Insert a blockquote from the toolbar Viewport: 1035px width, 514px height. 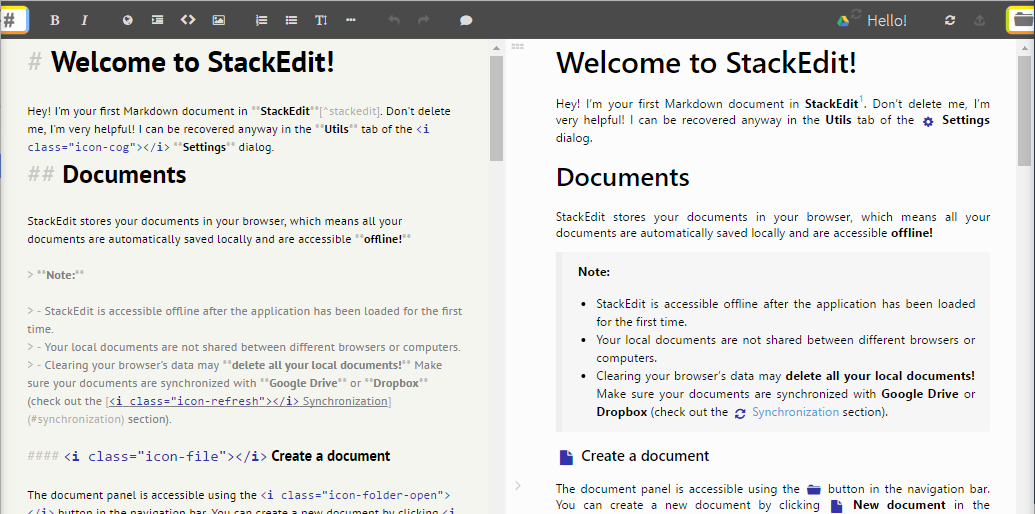(158, 20)
